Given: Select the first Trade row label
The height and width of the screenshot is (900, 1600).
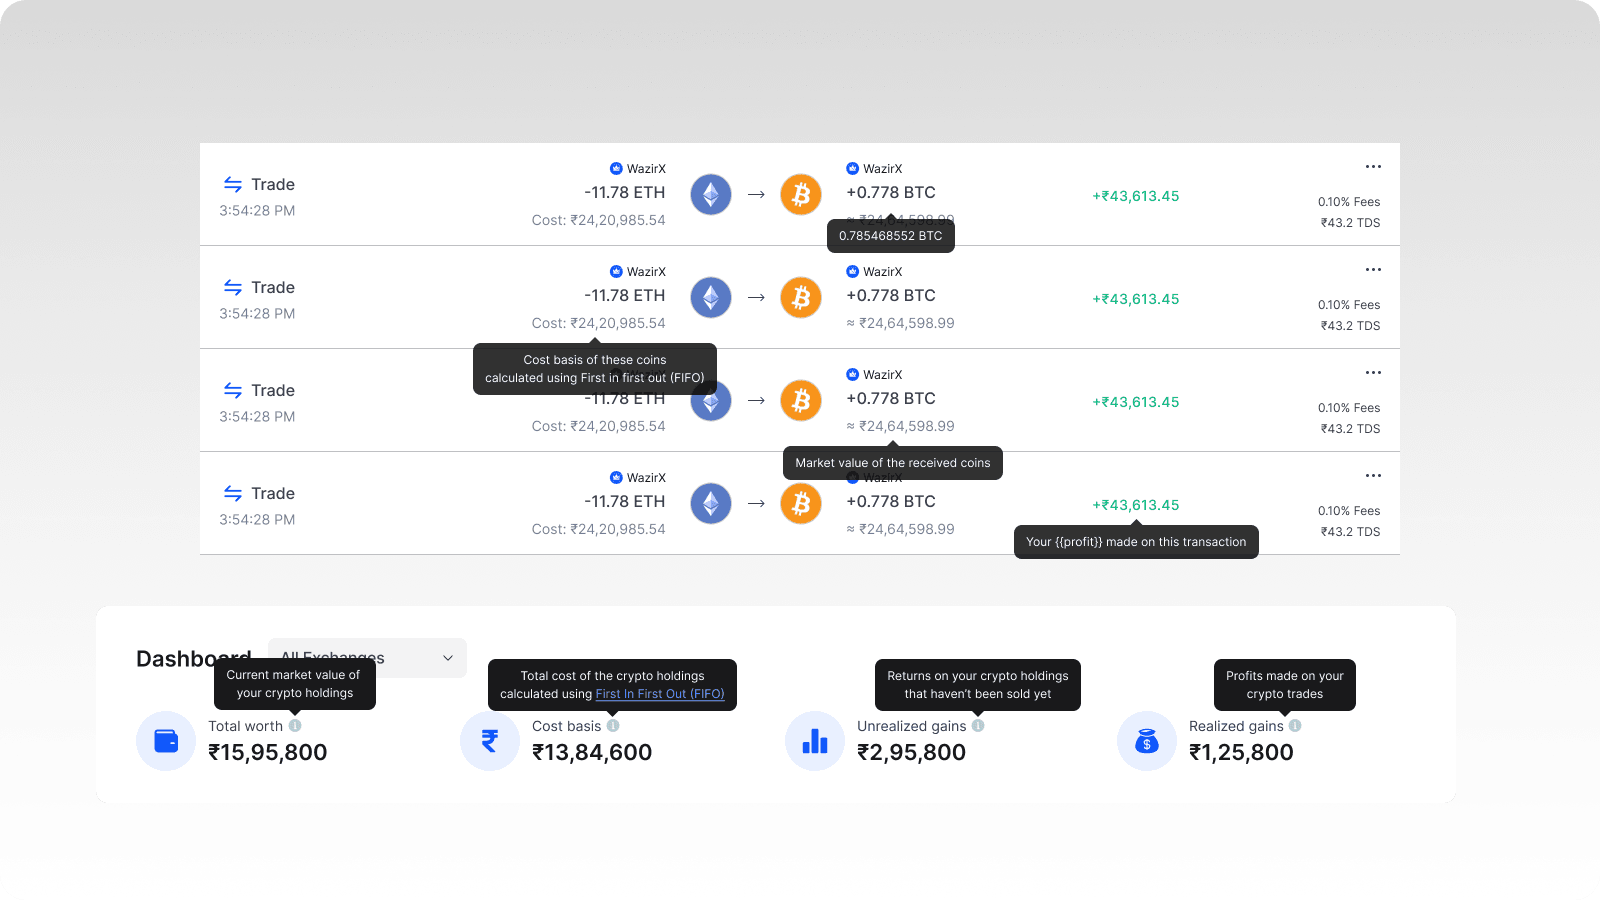Looking at the screenshot, I should coord(272,184).
